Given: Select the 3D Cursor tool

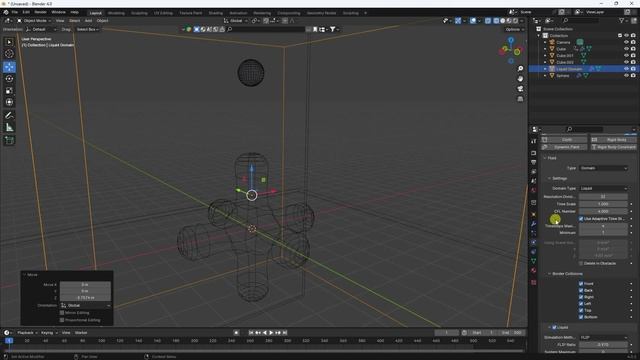Looking at the screenshot, I should click(x=9, y=54).
